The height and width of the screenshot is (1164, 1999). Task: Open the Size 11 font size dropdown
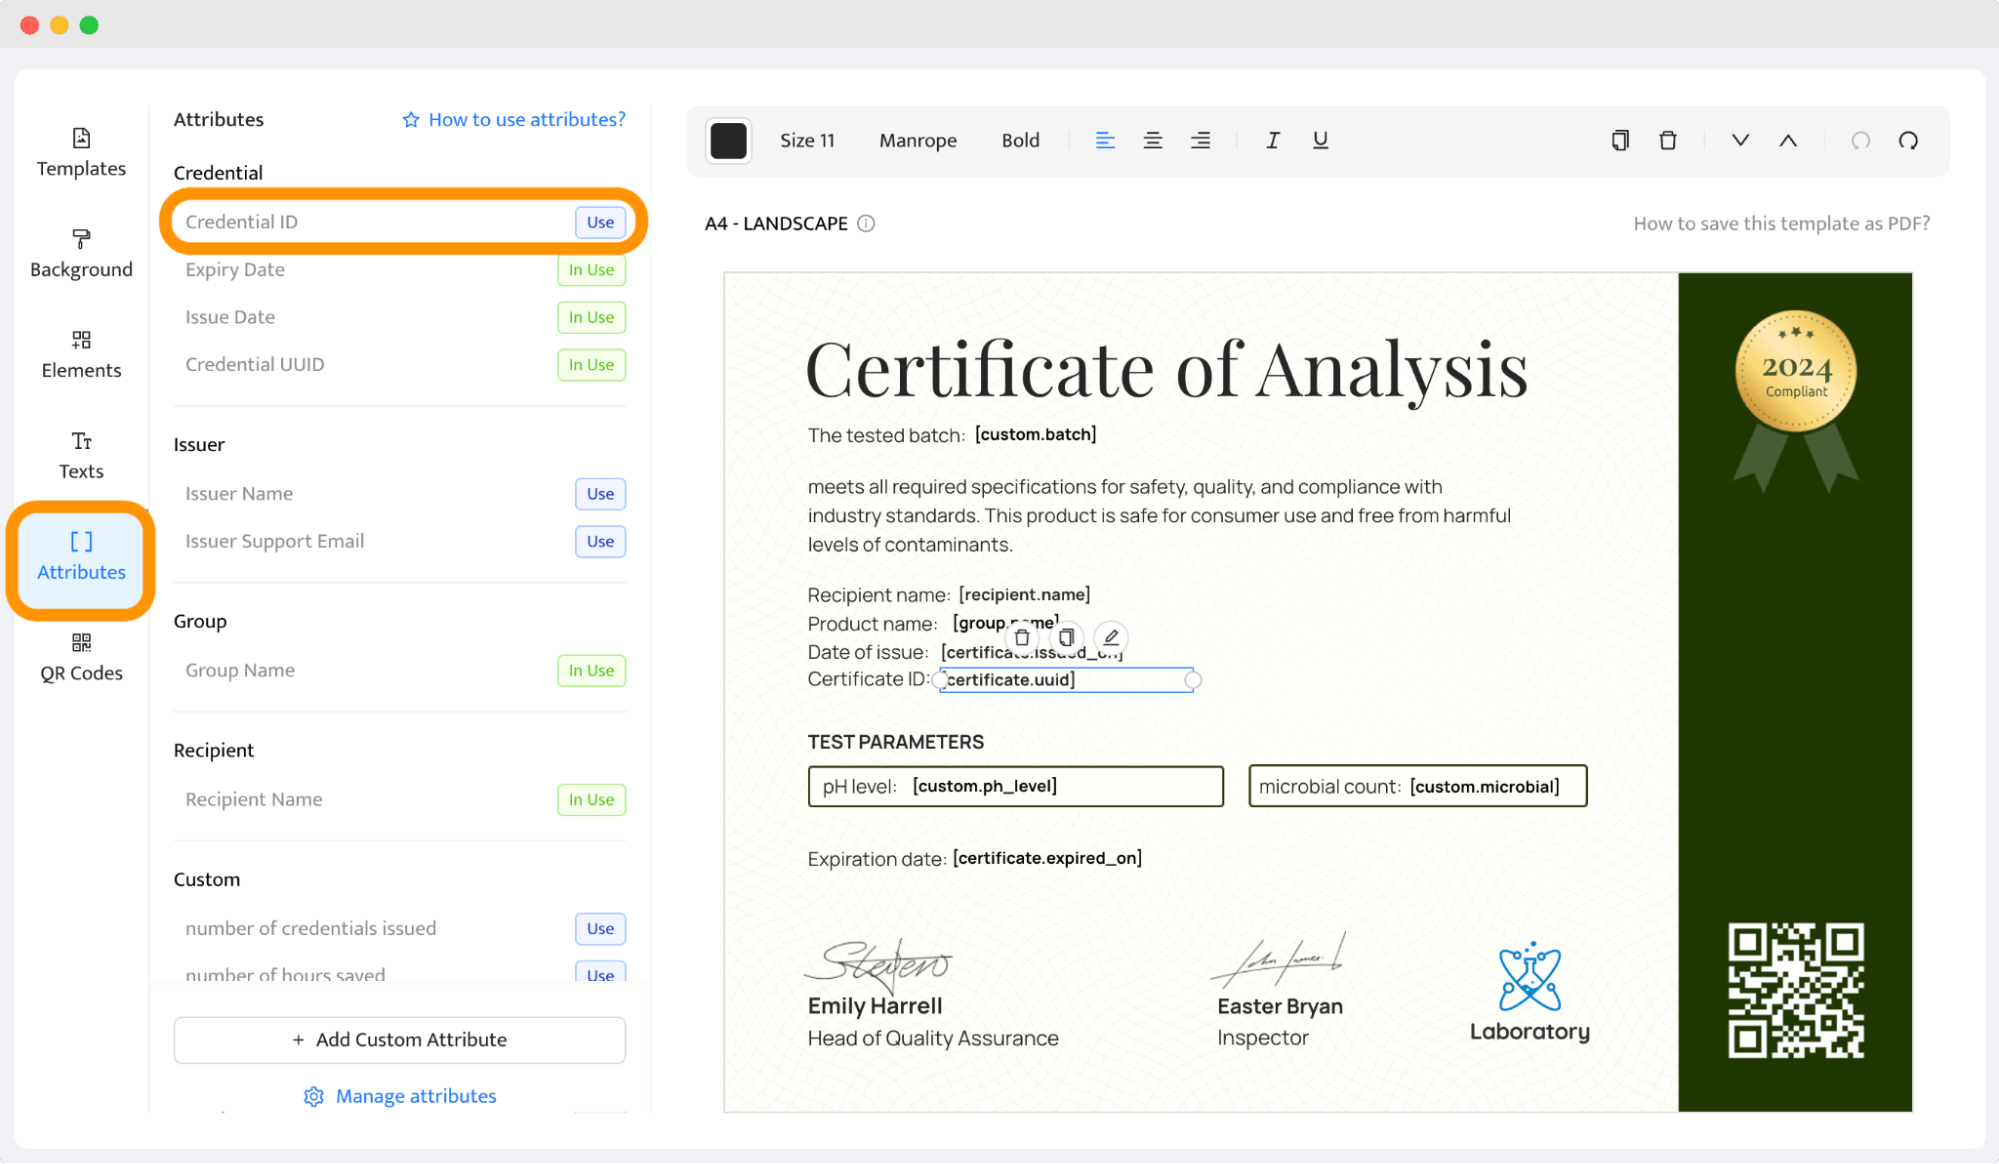pos(807,141)
